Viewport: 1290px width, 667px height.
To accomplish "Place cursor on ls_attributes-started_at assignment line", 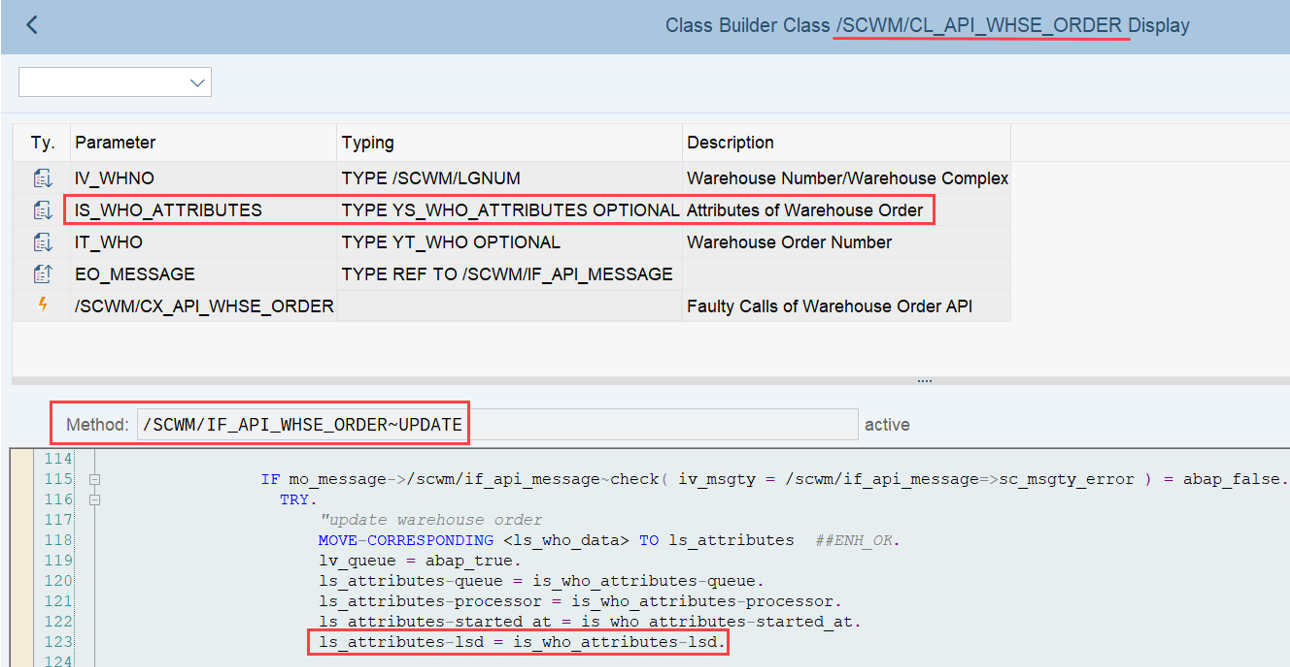I will pos(590,621).
